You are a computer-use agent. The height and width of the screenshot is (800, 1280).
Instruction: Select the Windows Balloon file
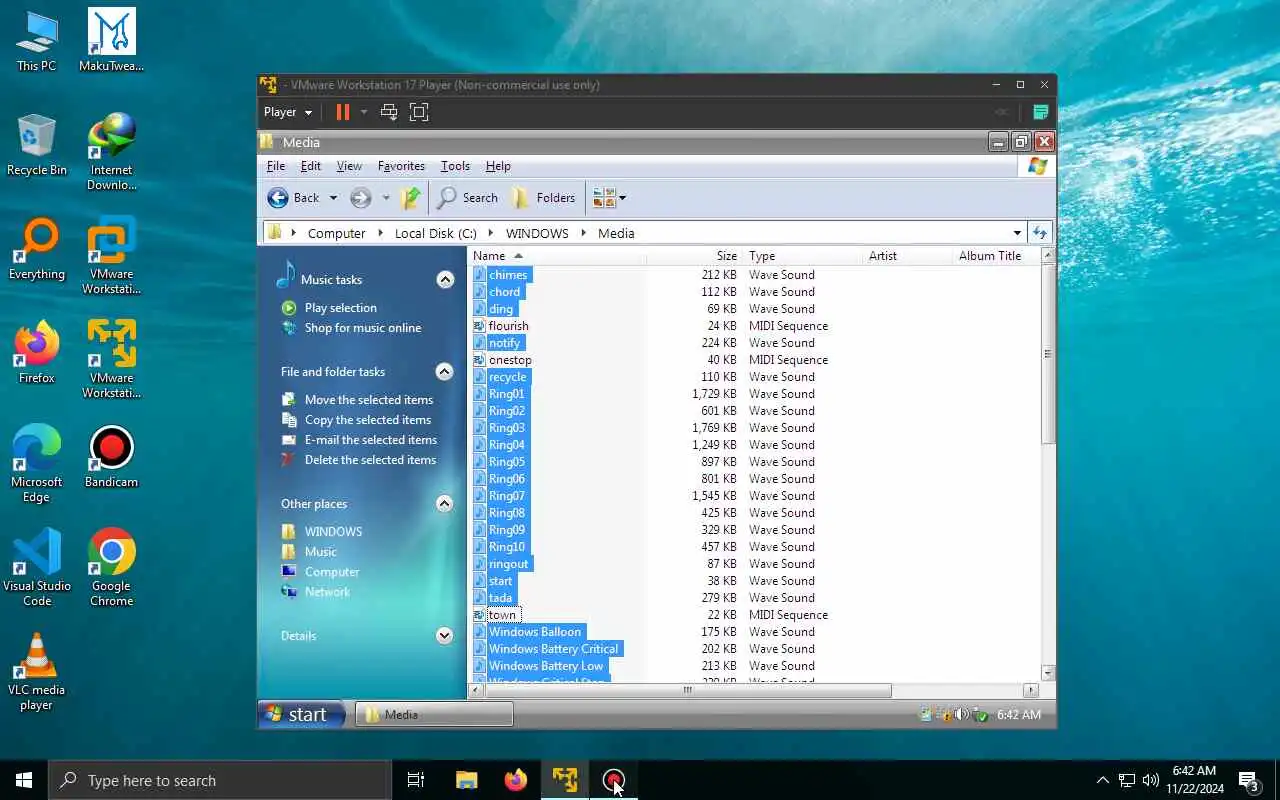(534, 632)
